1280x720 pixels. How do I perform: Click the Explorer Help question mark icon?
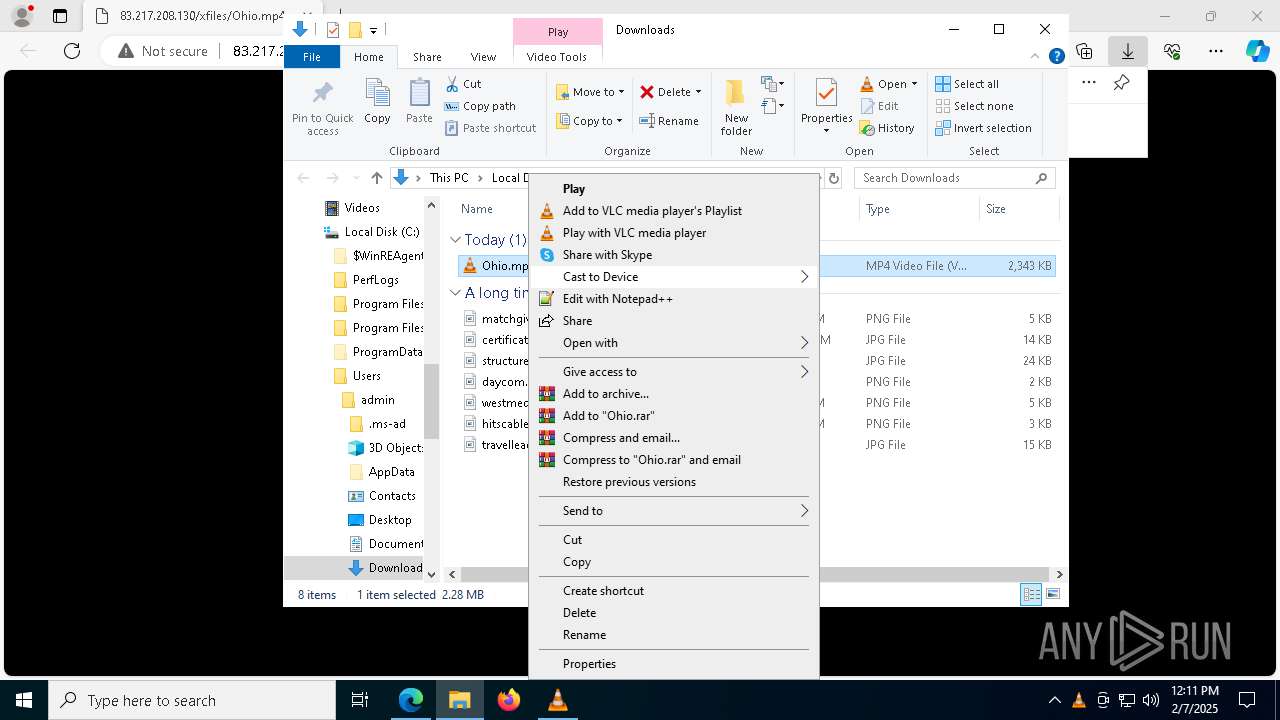pos(1056,57)
